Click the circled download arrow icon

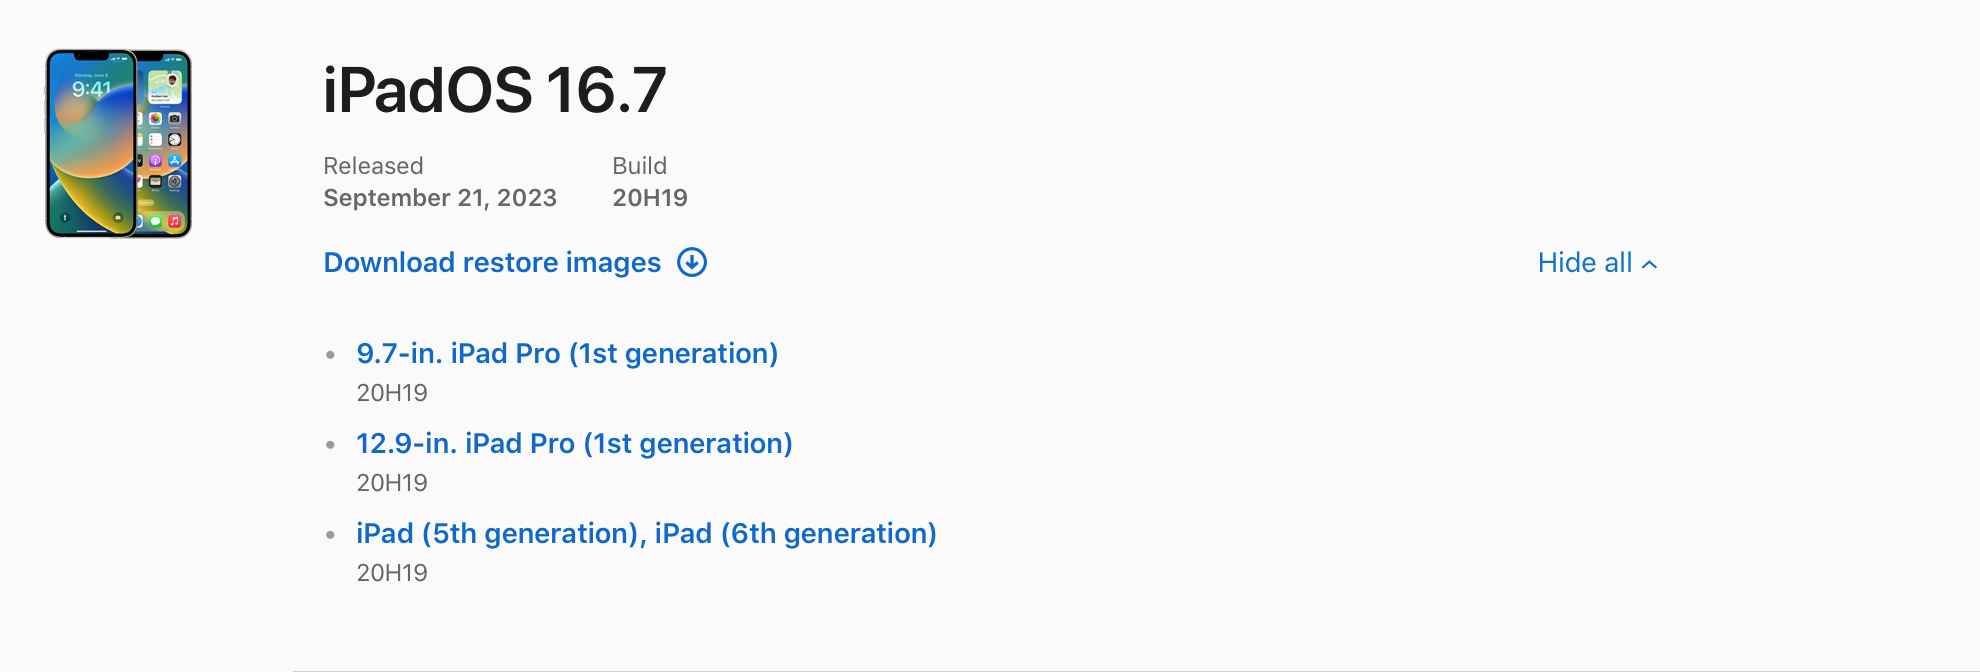point(692,262)
